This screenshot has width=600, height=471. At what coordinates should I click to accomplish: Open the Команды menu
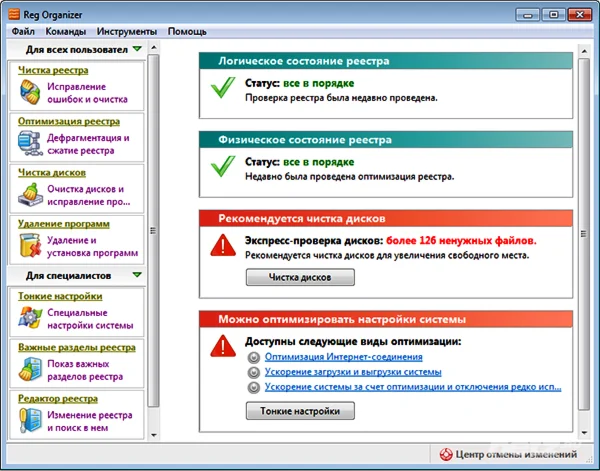65,31
